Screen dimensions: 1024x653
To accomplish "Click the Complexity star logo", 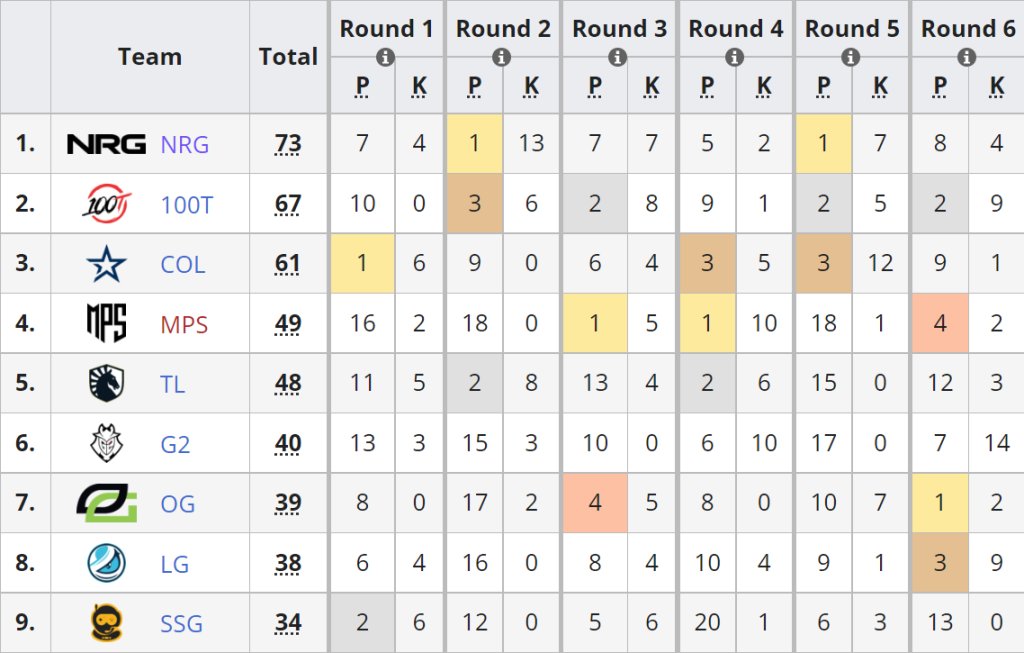I will [106, 264].
